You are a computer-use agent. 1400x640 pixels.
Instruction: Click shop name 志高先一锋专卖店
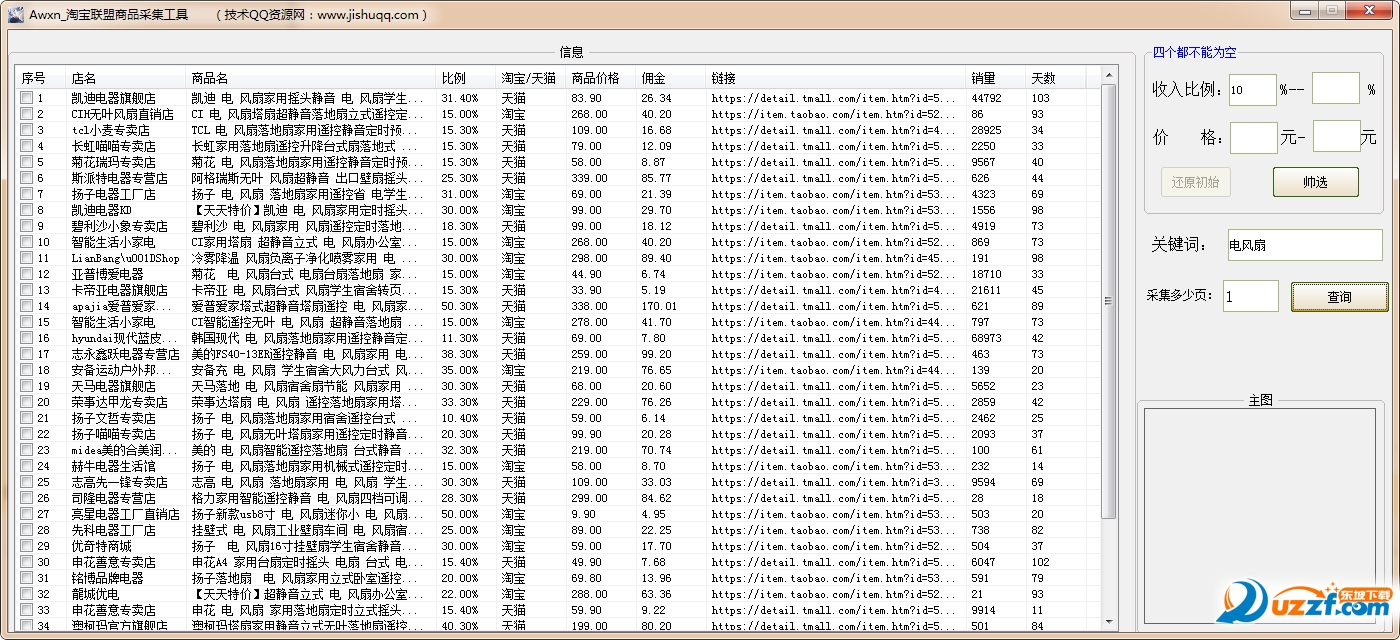pos(119,482)
